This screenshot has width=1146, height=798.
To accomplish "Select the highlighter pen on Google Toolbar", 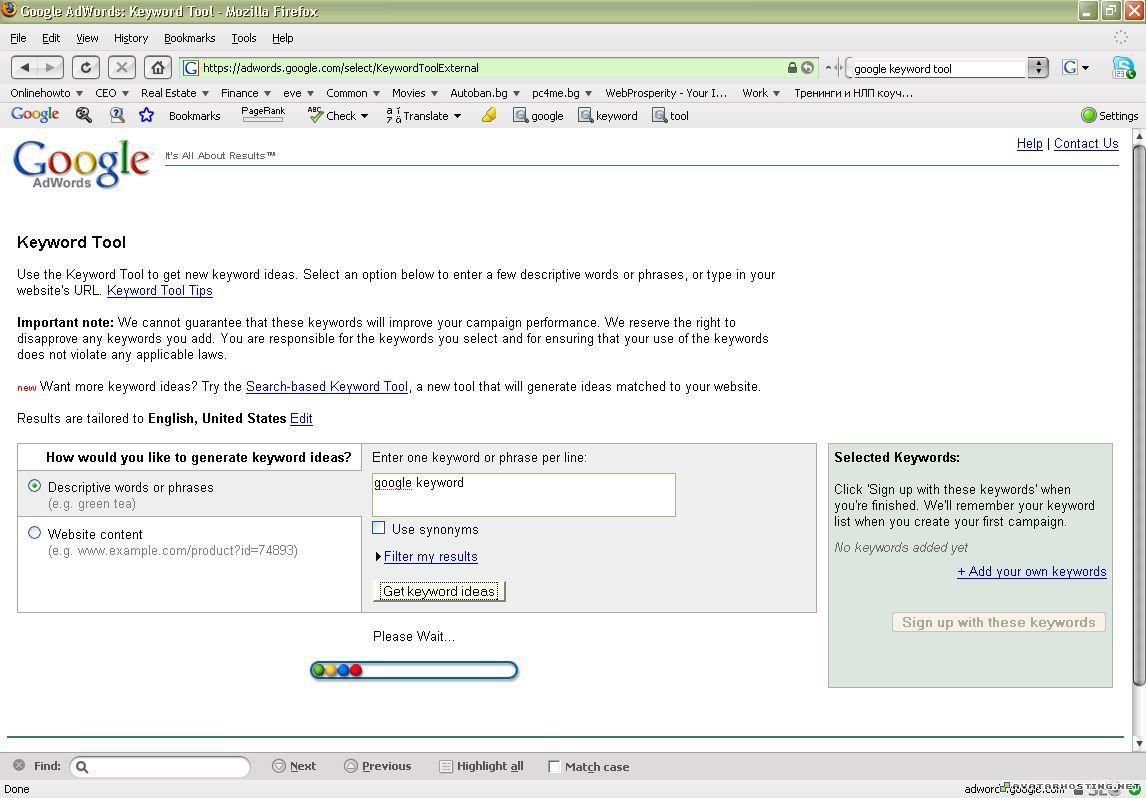I will (x=488, y=115).
